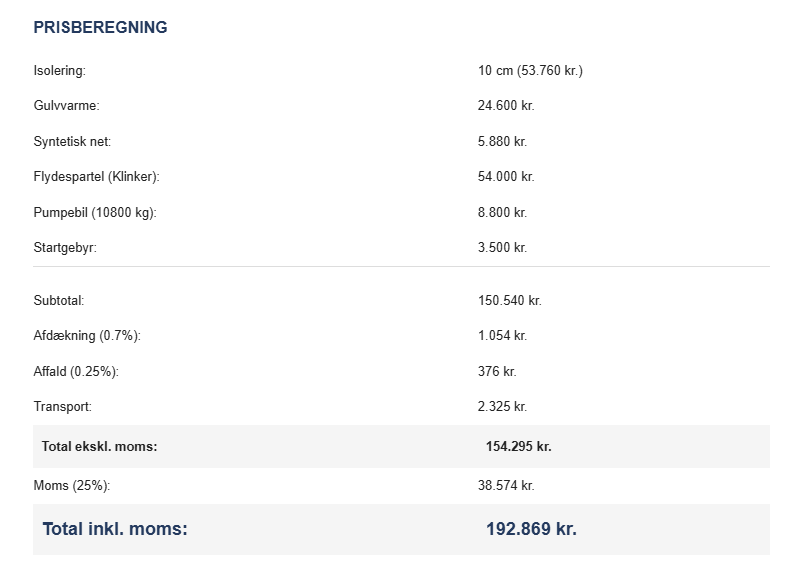Click the Subtotal amount 150.540 kr.
Viewport: 788px width, 574px height.
tap(510, 300)
